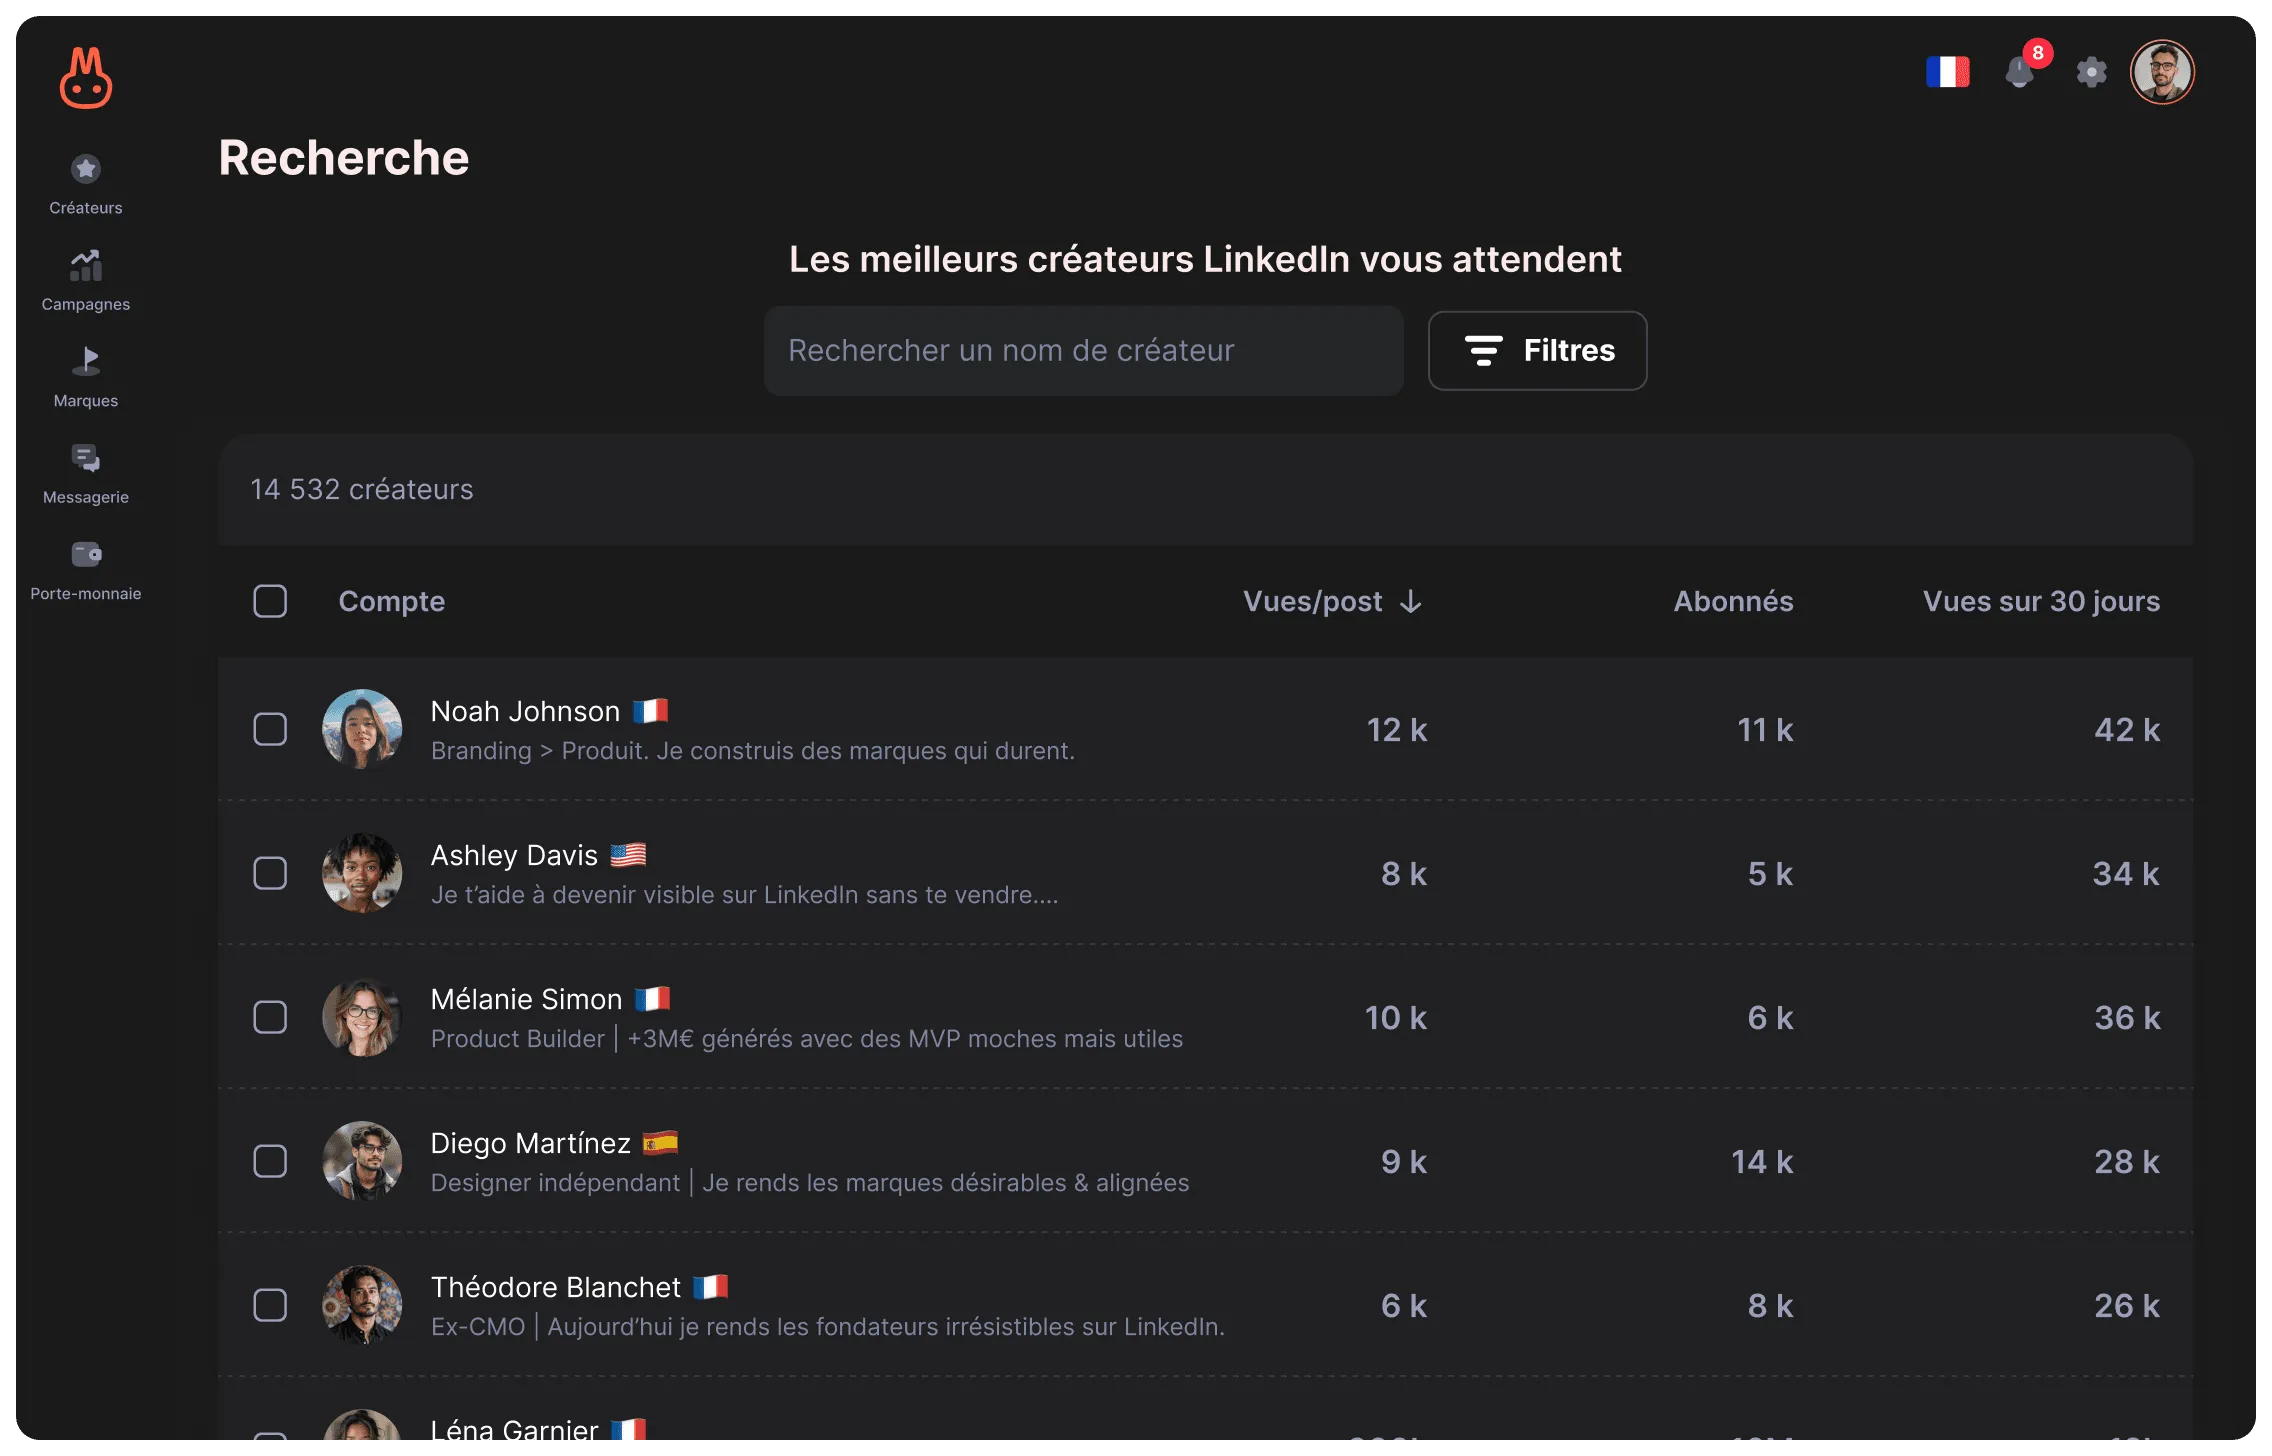
Task: Sort by Abonnés column header
Action: 1733,601
